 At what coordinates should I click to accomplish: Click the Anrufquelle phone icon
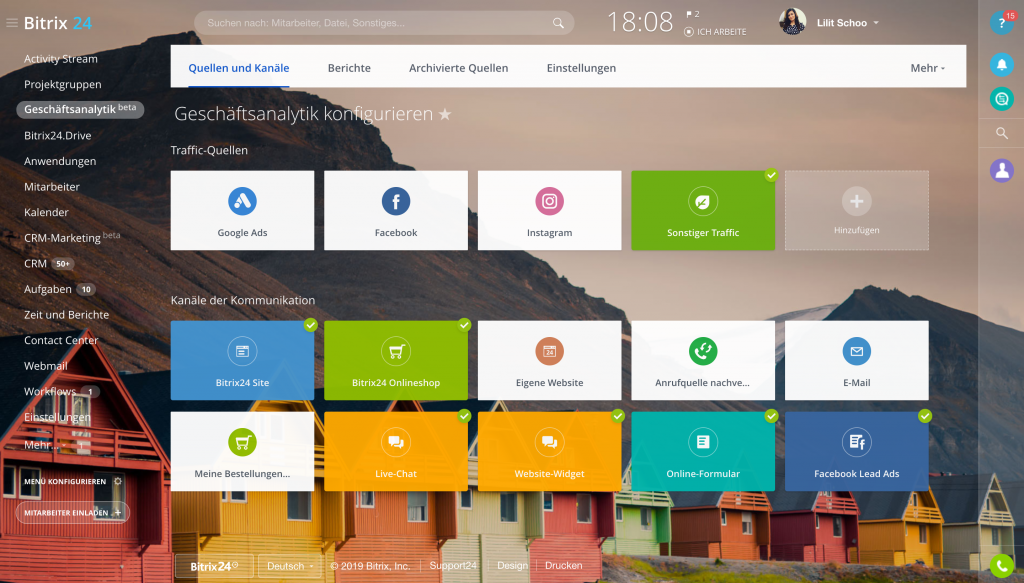pyautogui.click(x=703, y=351)
